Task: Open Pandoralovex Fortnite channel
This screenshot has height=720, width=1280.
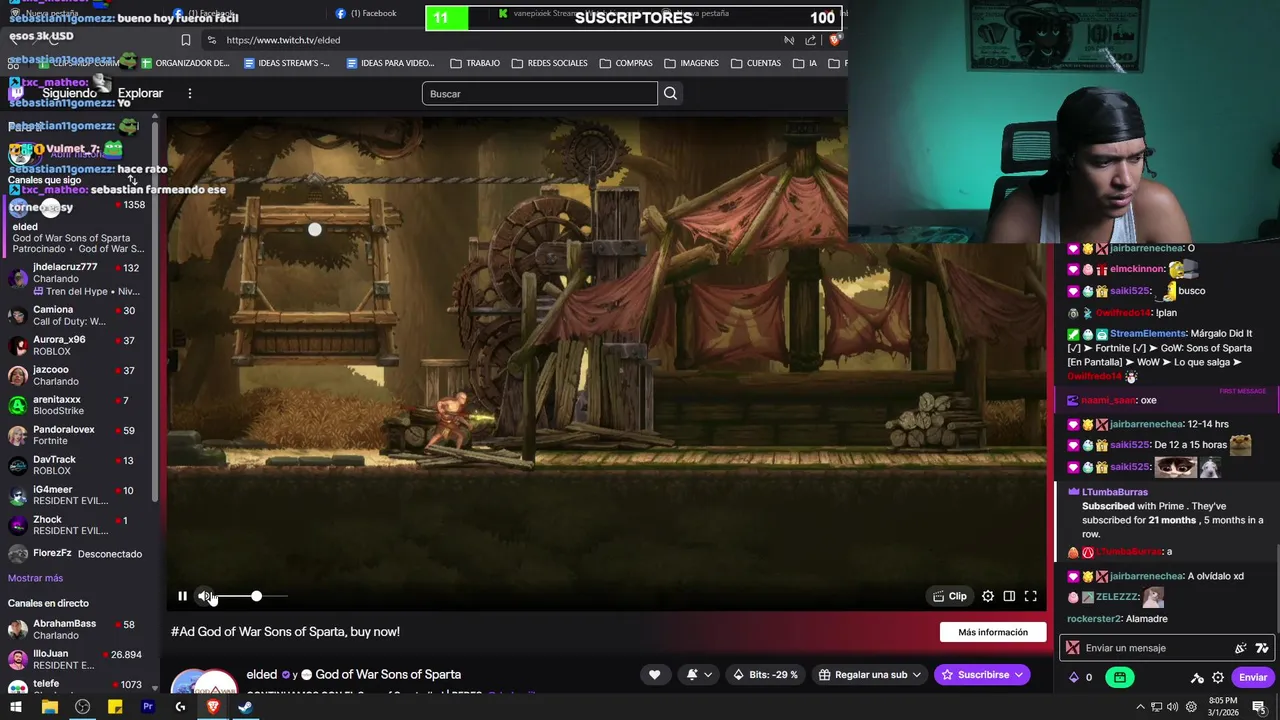Action: tap(77, 436)
